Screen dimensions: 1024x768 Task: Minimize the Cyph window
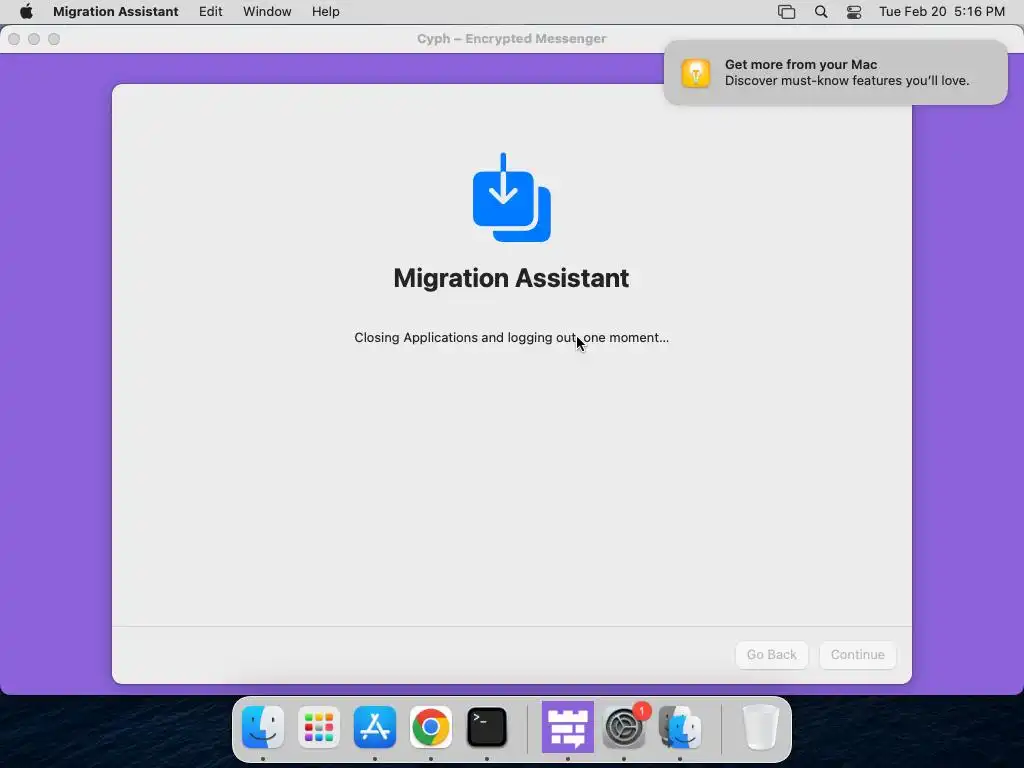tap(34, 39)
